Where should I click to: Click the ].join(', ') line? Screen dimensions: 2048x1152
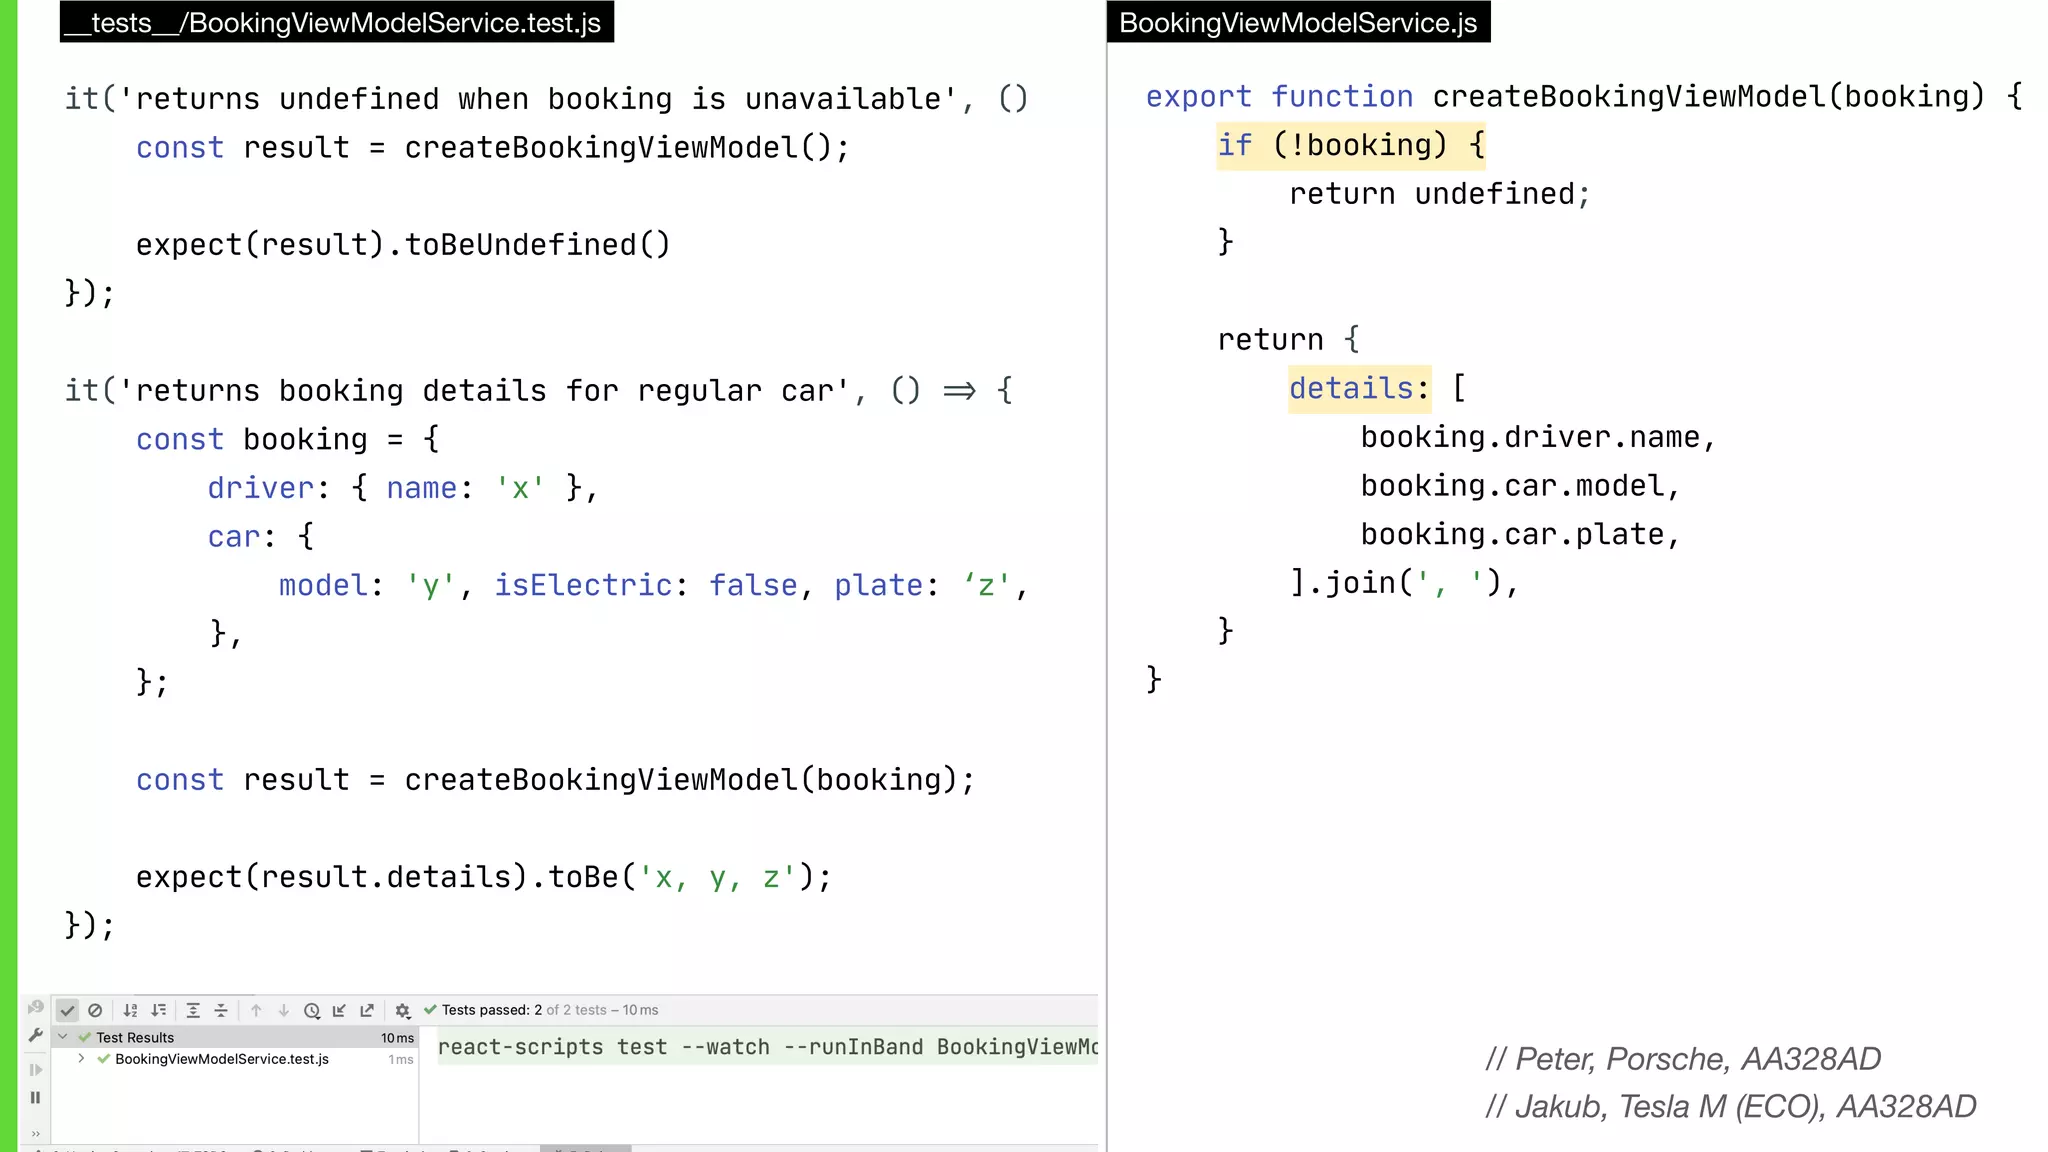coord(1404,583)
